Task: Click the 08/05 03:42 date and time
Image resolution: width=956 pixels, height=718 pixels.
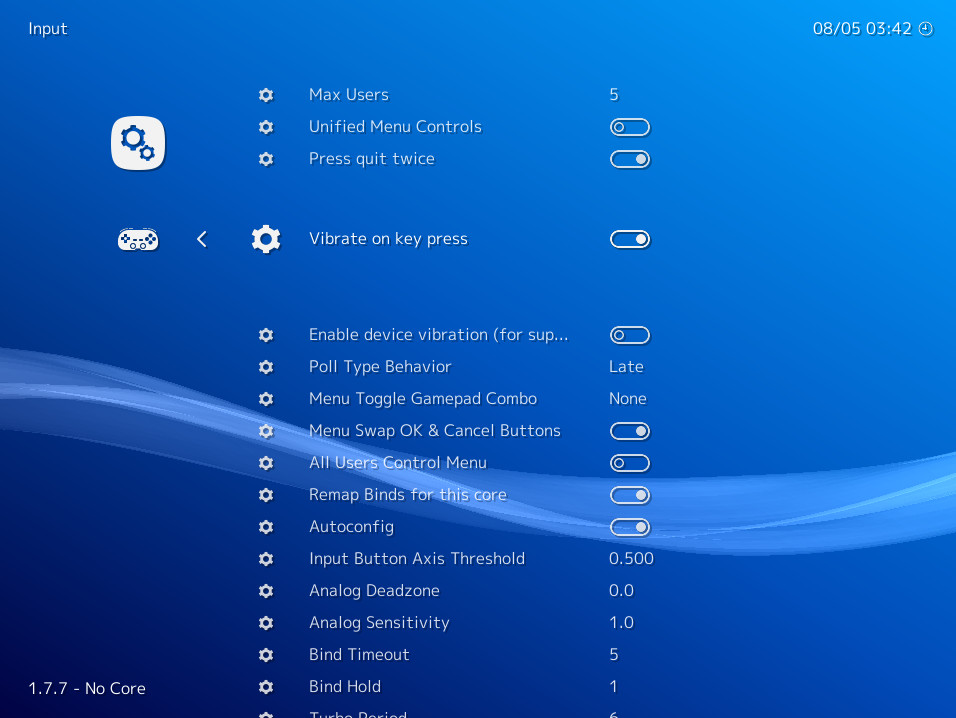Action: click(x=862, y=29)
